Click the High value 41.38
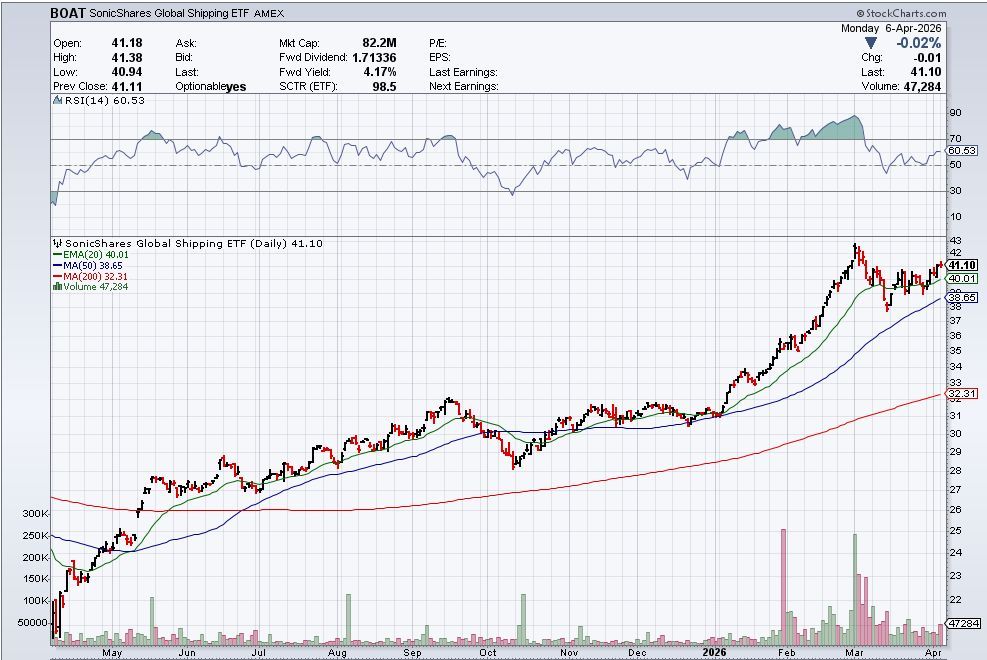 (x=127, y=57)
